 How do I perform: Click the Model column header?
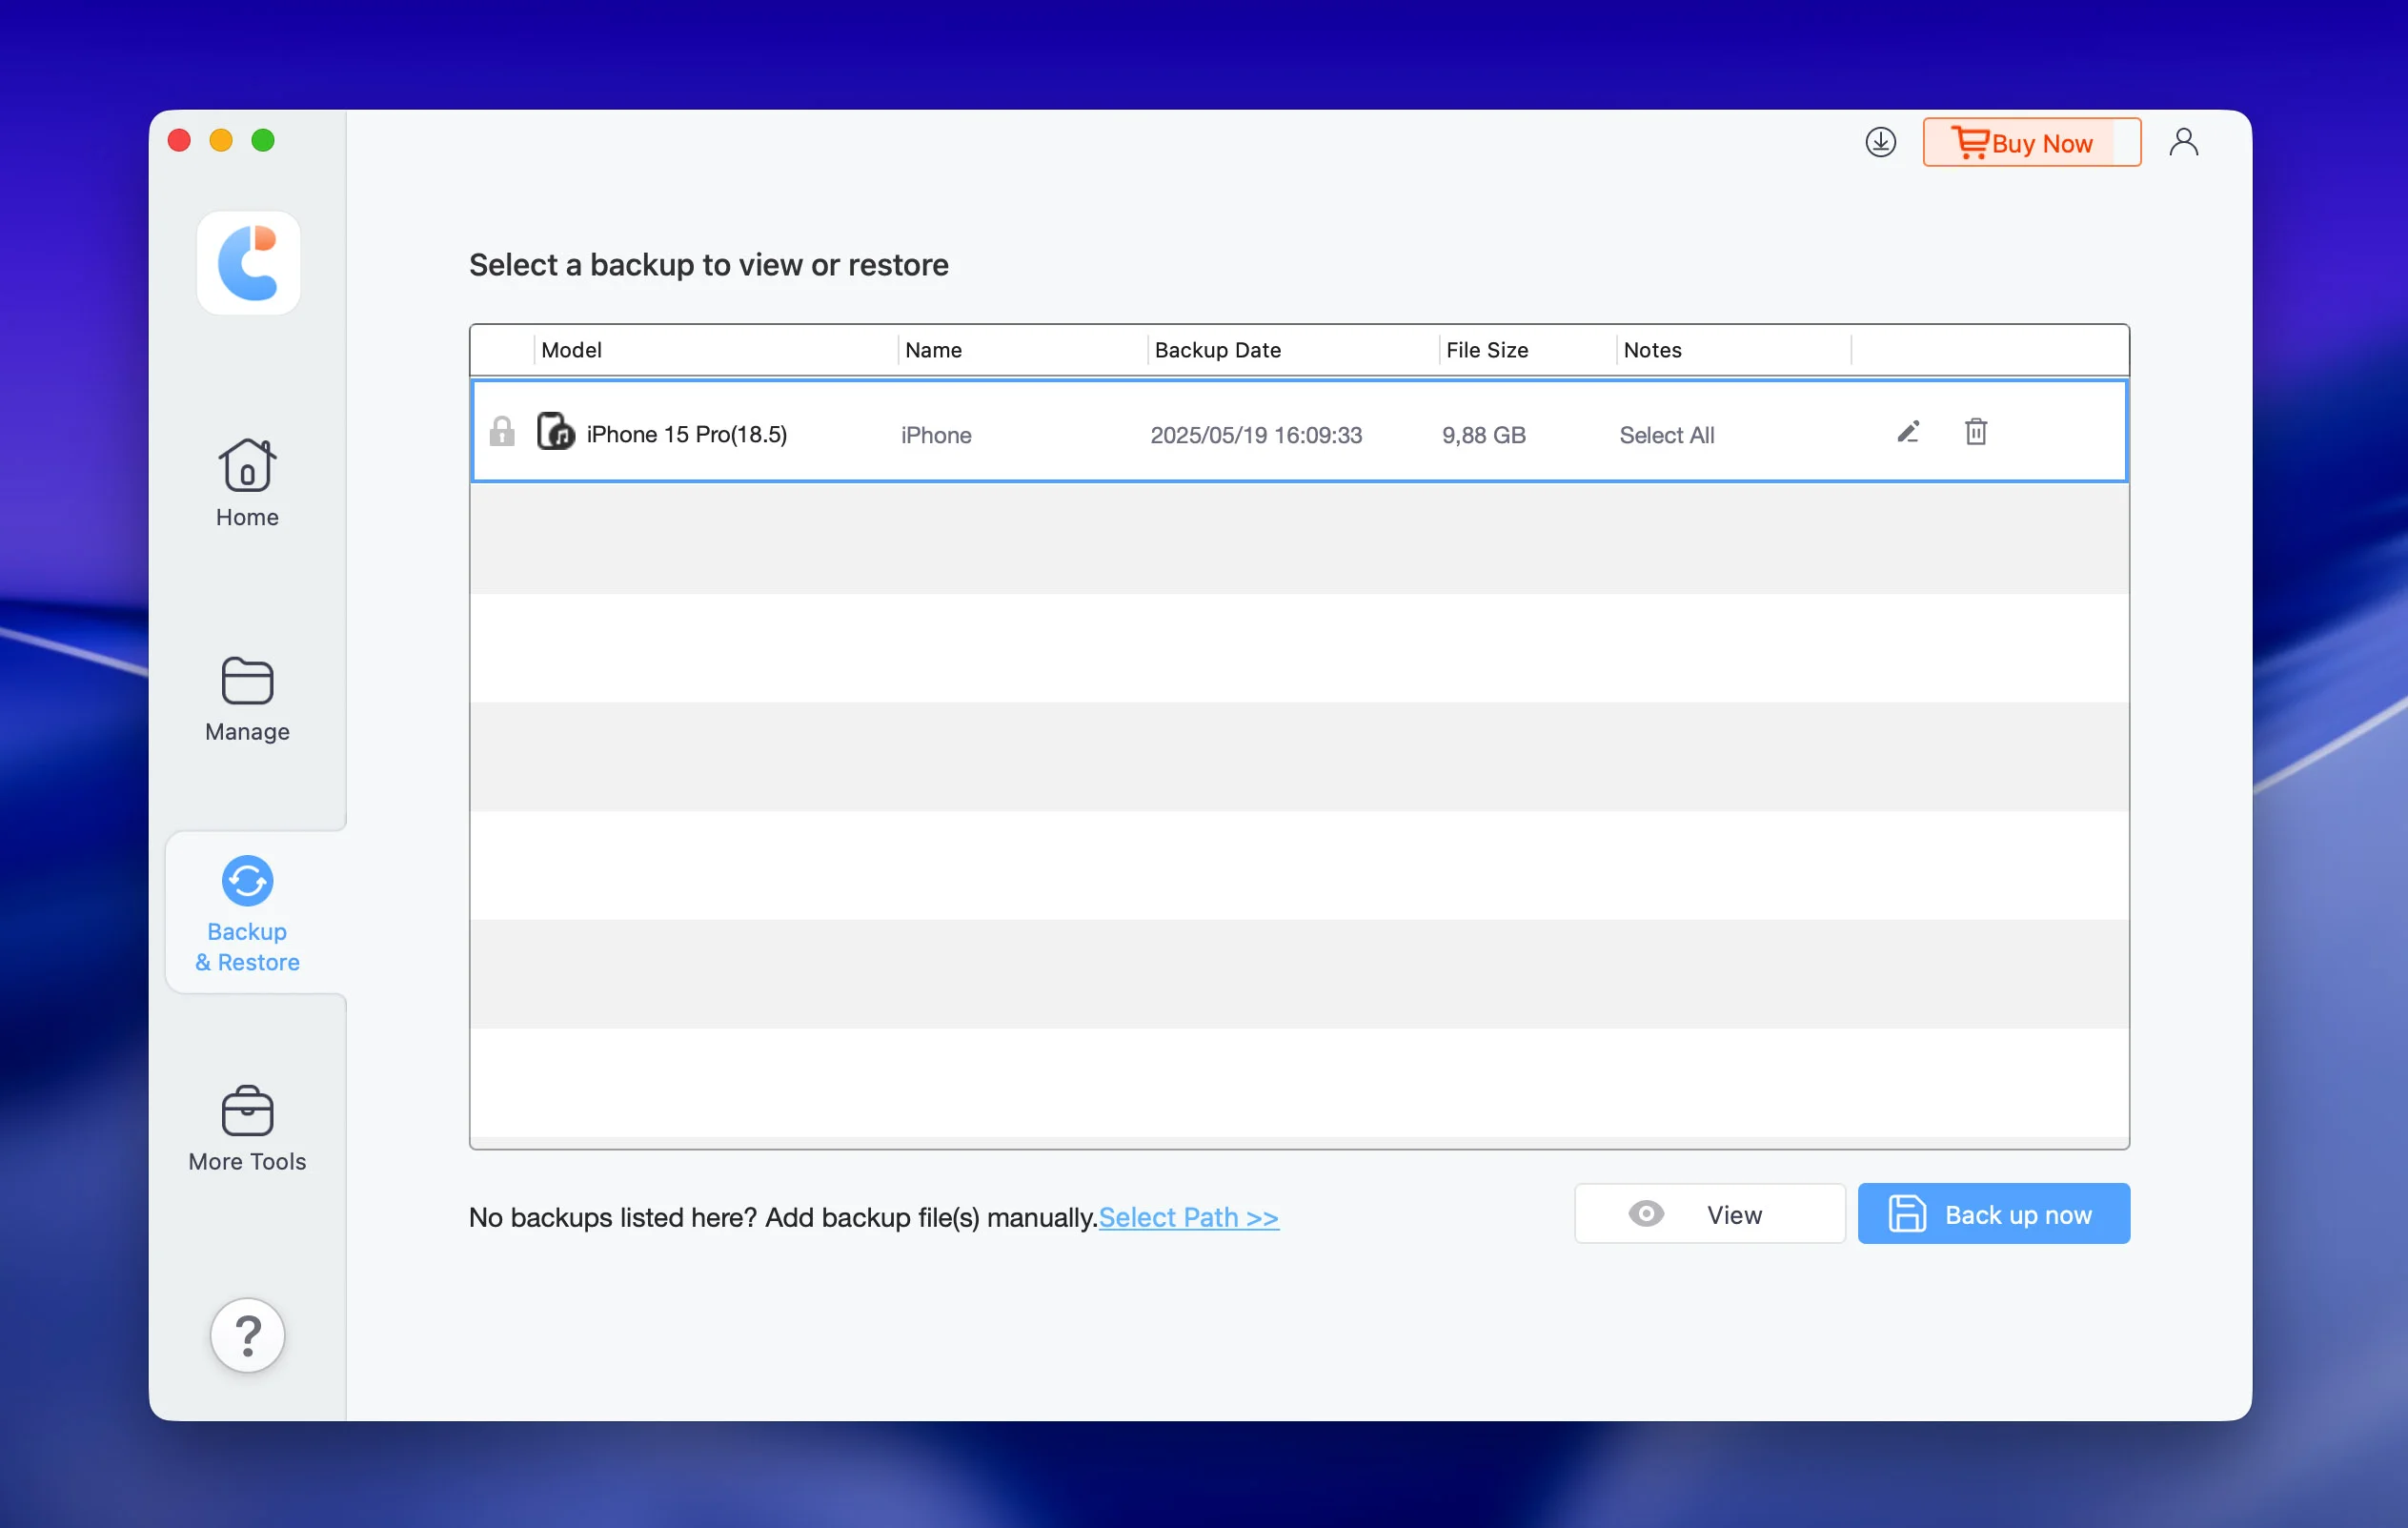571,350
